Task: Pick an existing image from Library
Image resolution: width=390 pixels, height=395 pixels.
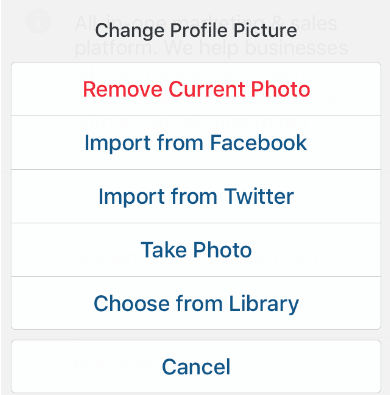Action: 196,303
